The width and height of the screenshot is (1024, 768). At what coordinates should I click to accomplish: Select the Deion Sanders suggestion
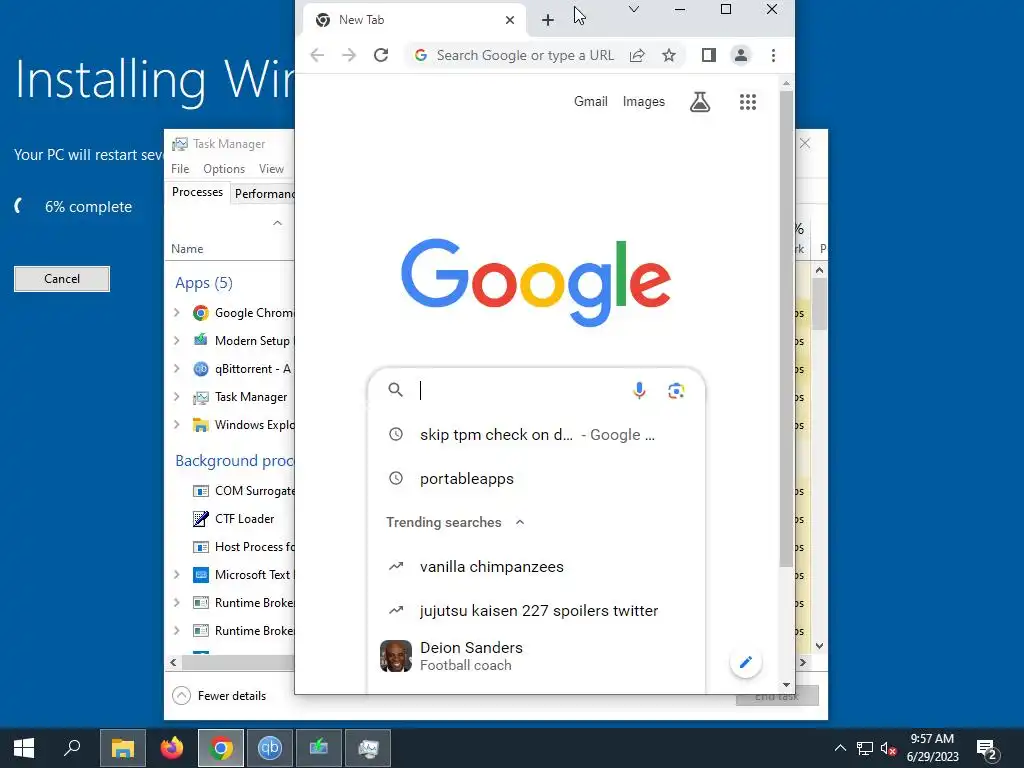click(537, 656)
